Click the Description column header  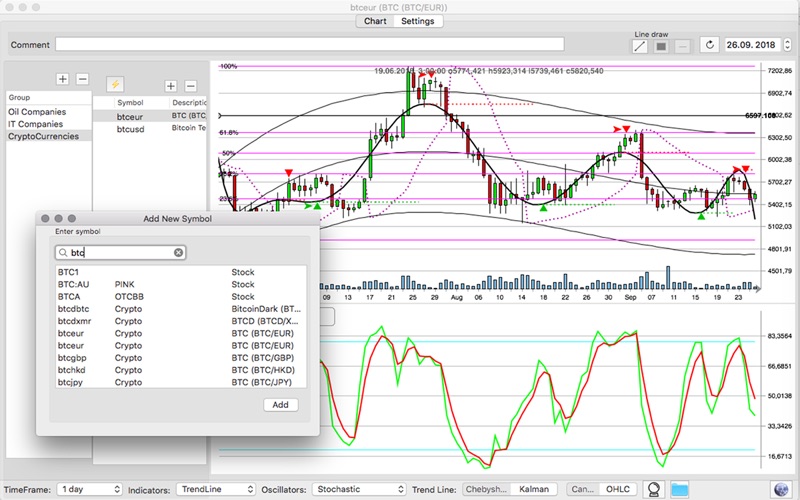tap(188, 103)
